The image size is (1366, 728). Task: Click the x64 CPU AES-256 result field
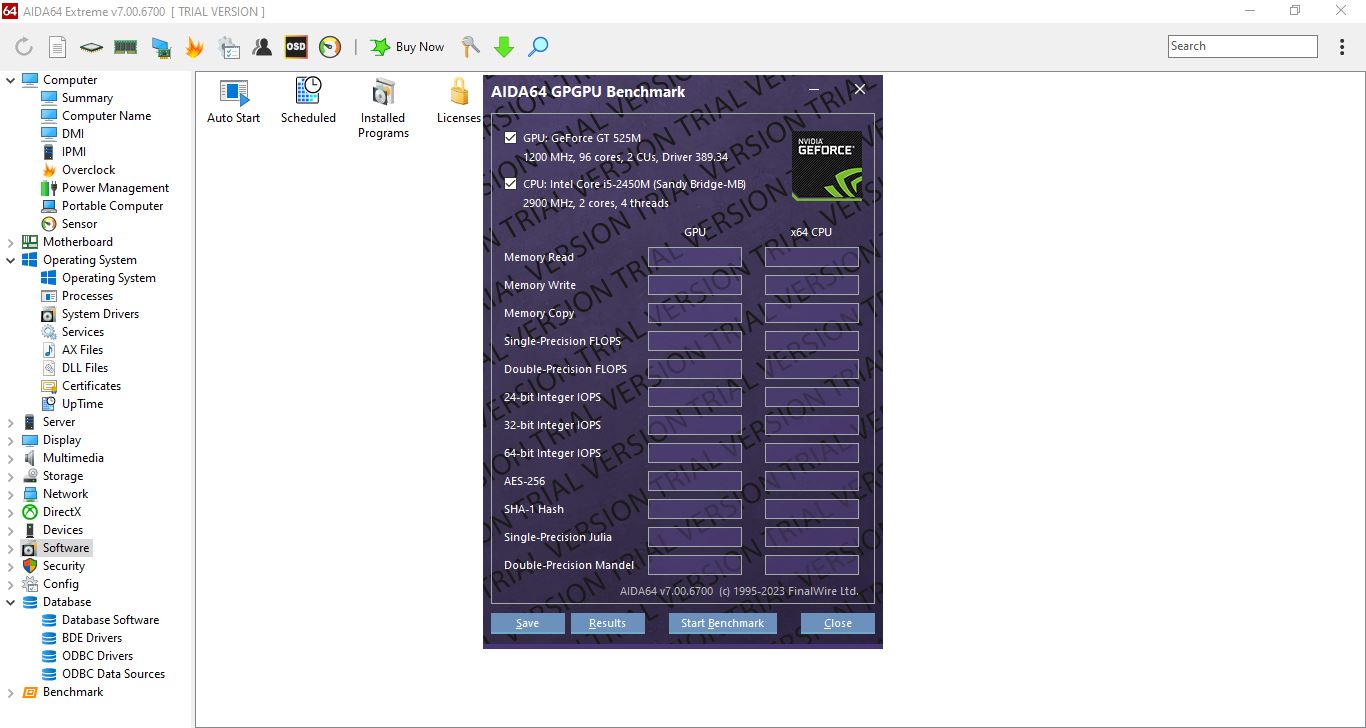[812, 481]
